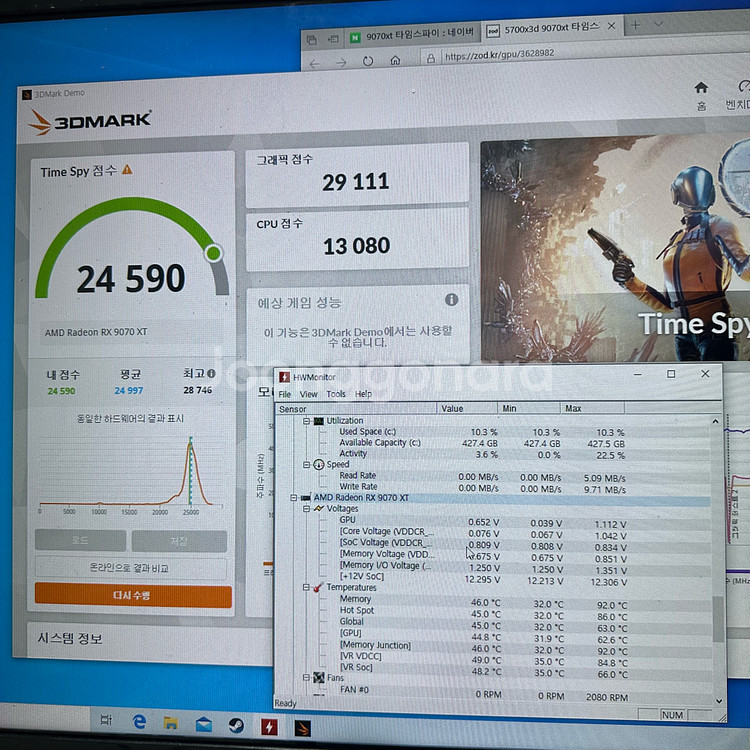Click the HWMonitor vertical scrollbar thumb
This screenshot has height=750, width=750.
tap(717, 619)
